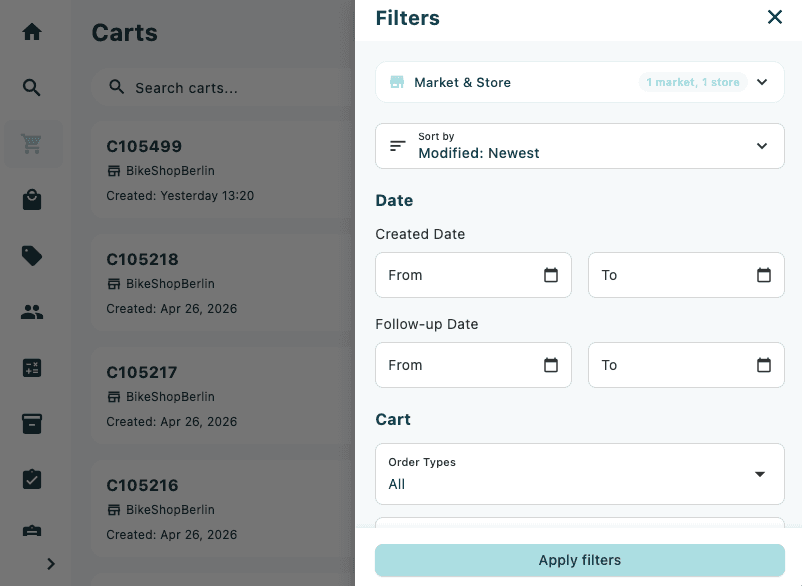This screenshot has height=586, width=802.
Task: Click store icon under cart C105217
Action: tap(114, 397)
